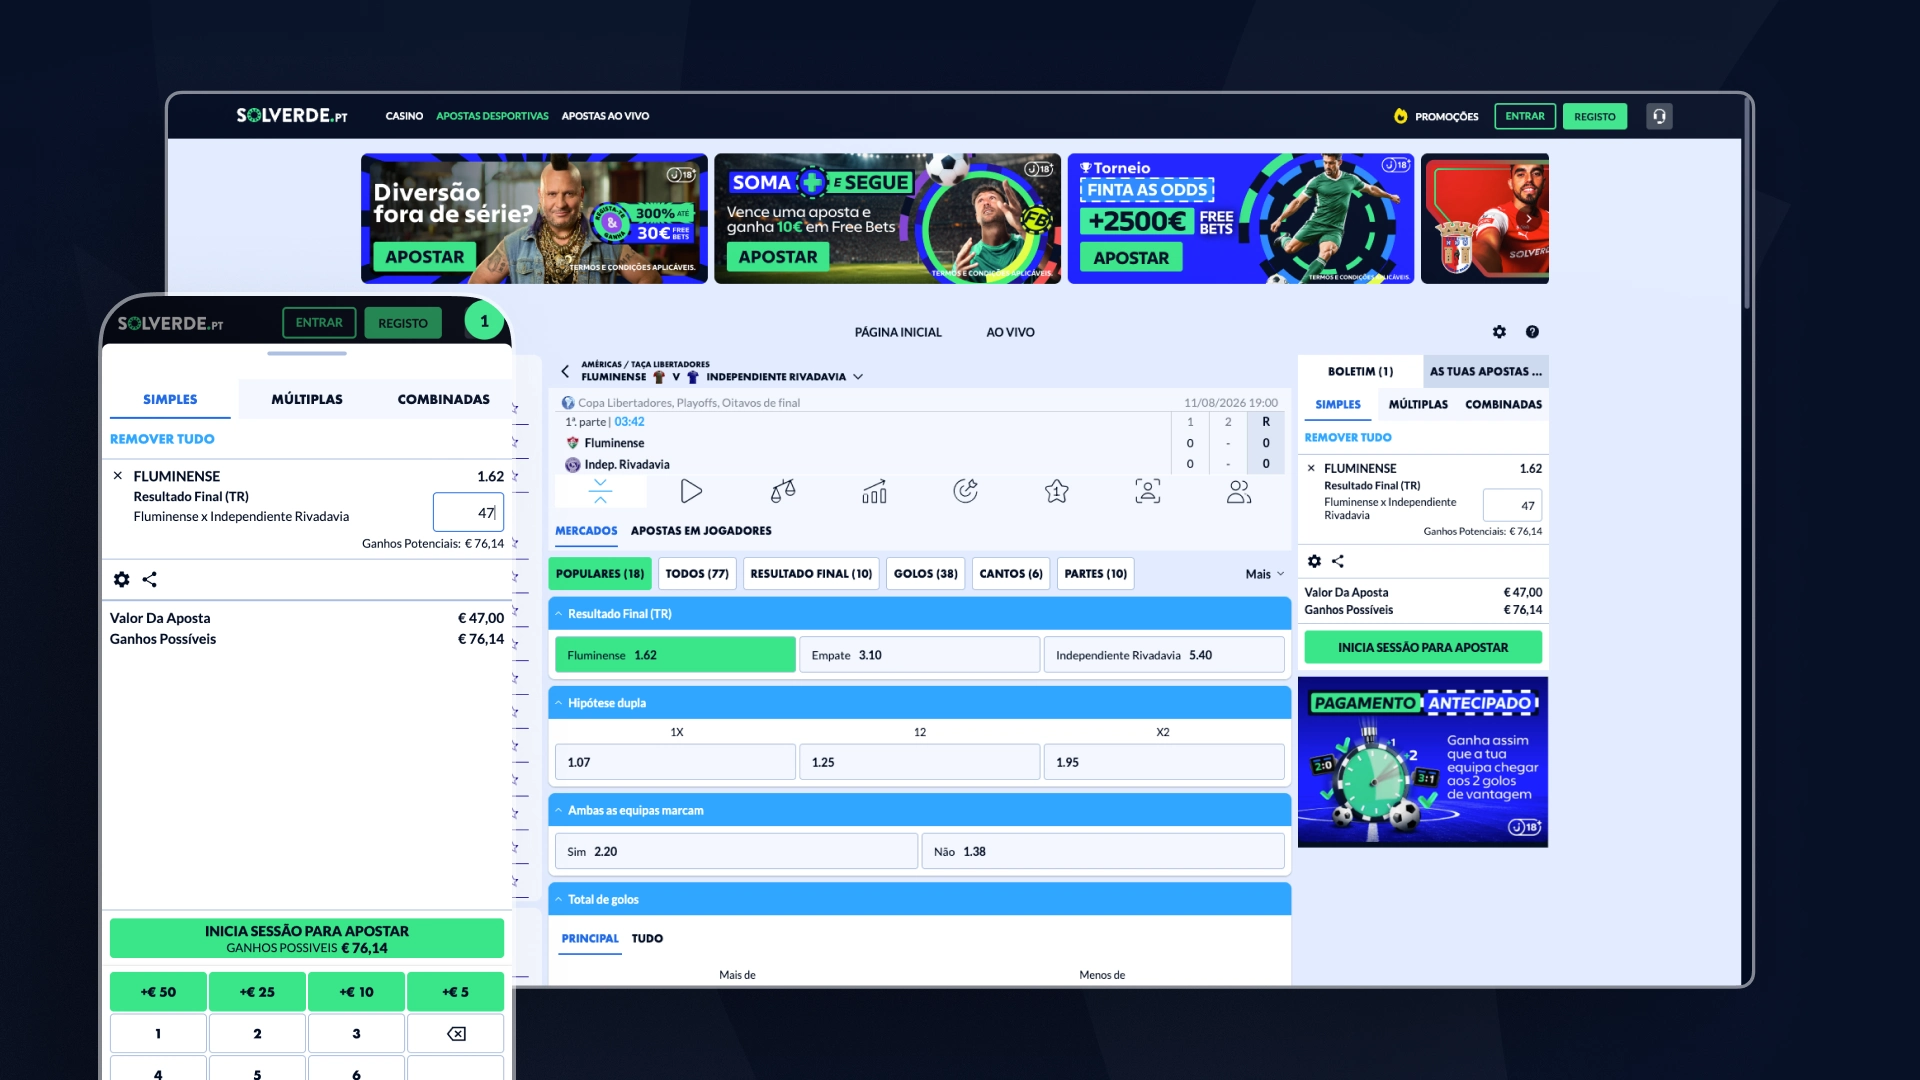
Task: Tap the green betslip counter badge on mobile
Action: click(484, 321)
